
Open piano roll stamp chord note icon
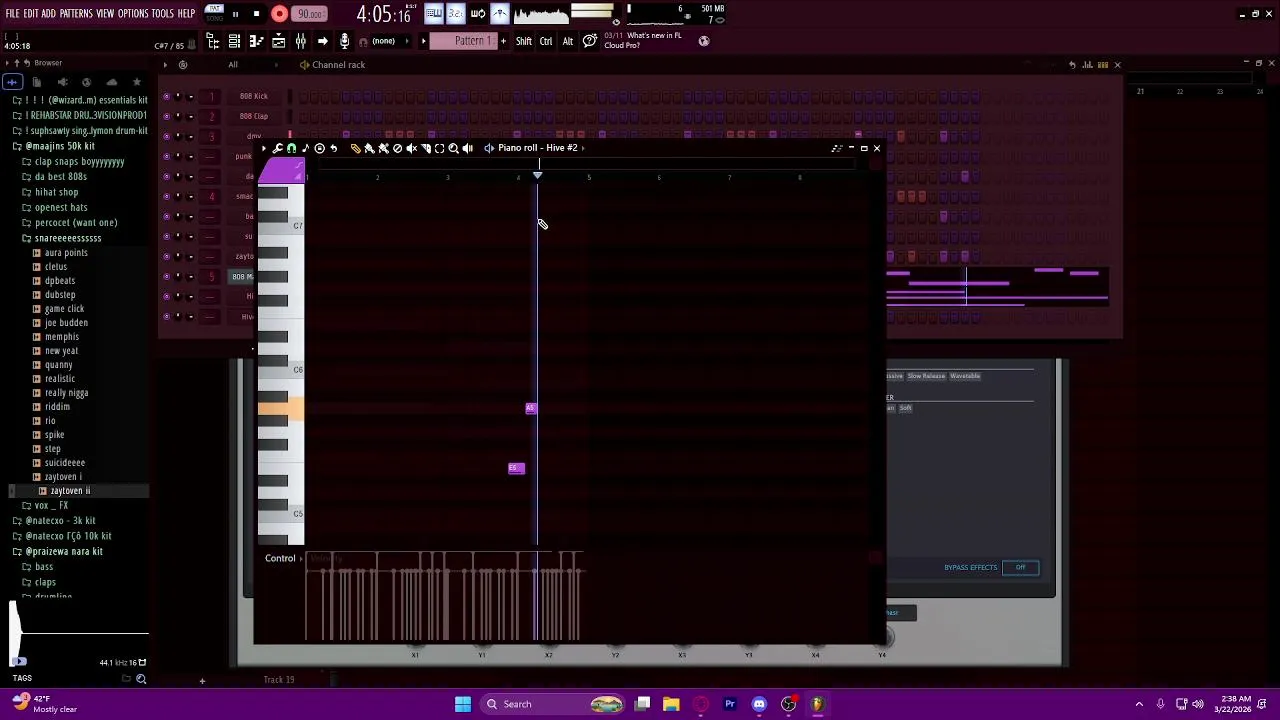[x=305, y=148]
